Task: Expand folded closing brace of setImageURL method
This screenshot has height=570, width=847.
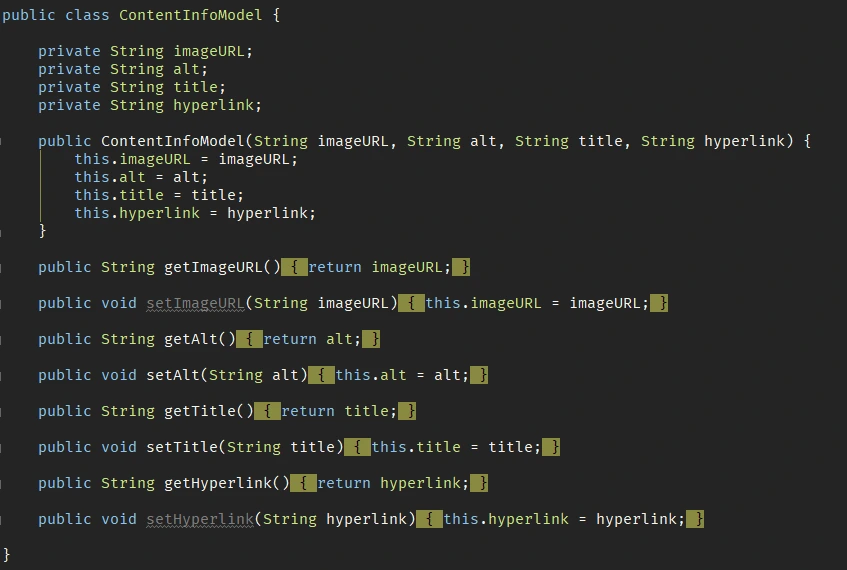Action: (659, 303)
